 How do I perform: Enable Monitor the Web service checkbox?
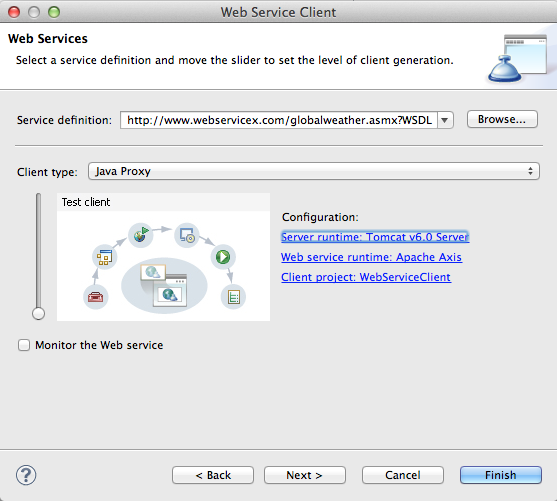click(24, 345)
